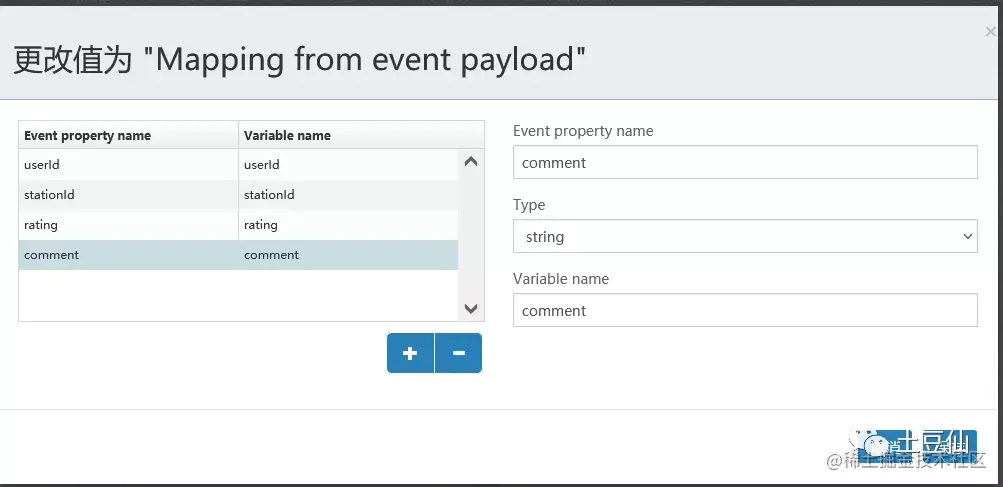Select the rating event property cell
Image resolution: width=1003 pixels, height=487 pixels.
pyautogui.click(x=129, y=225)
